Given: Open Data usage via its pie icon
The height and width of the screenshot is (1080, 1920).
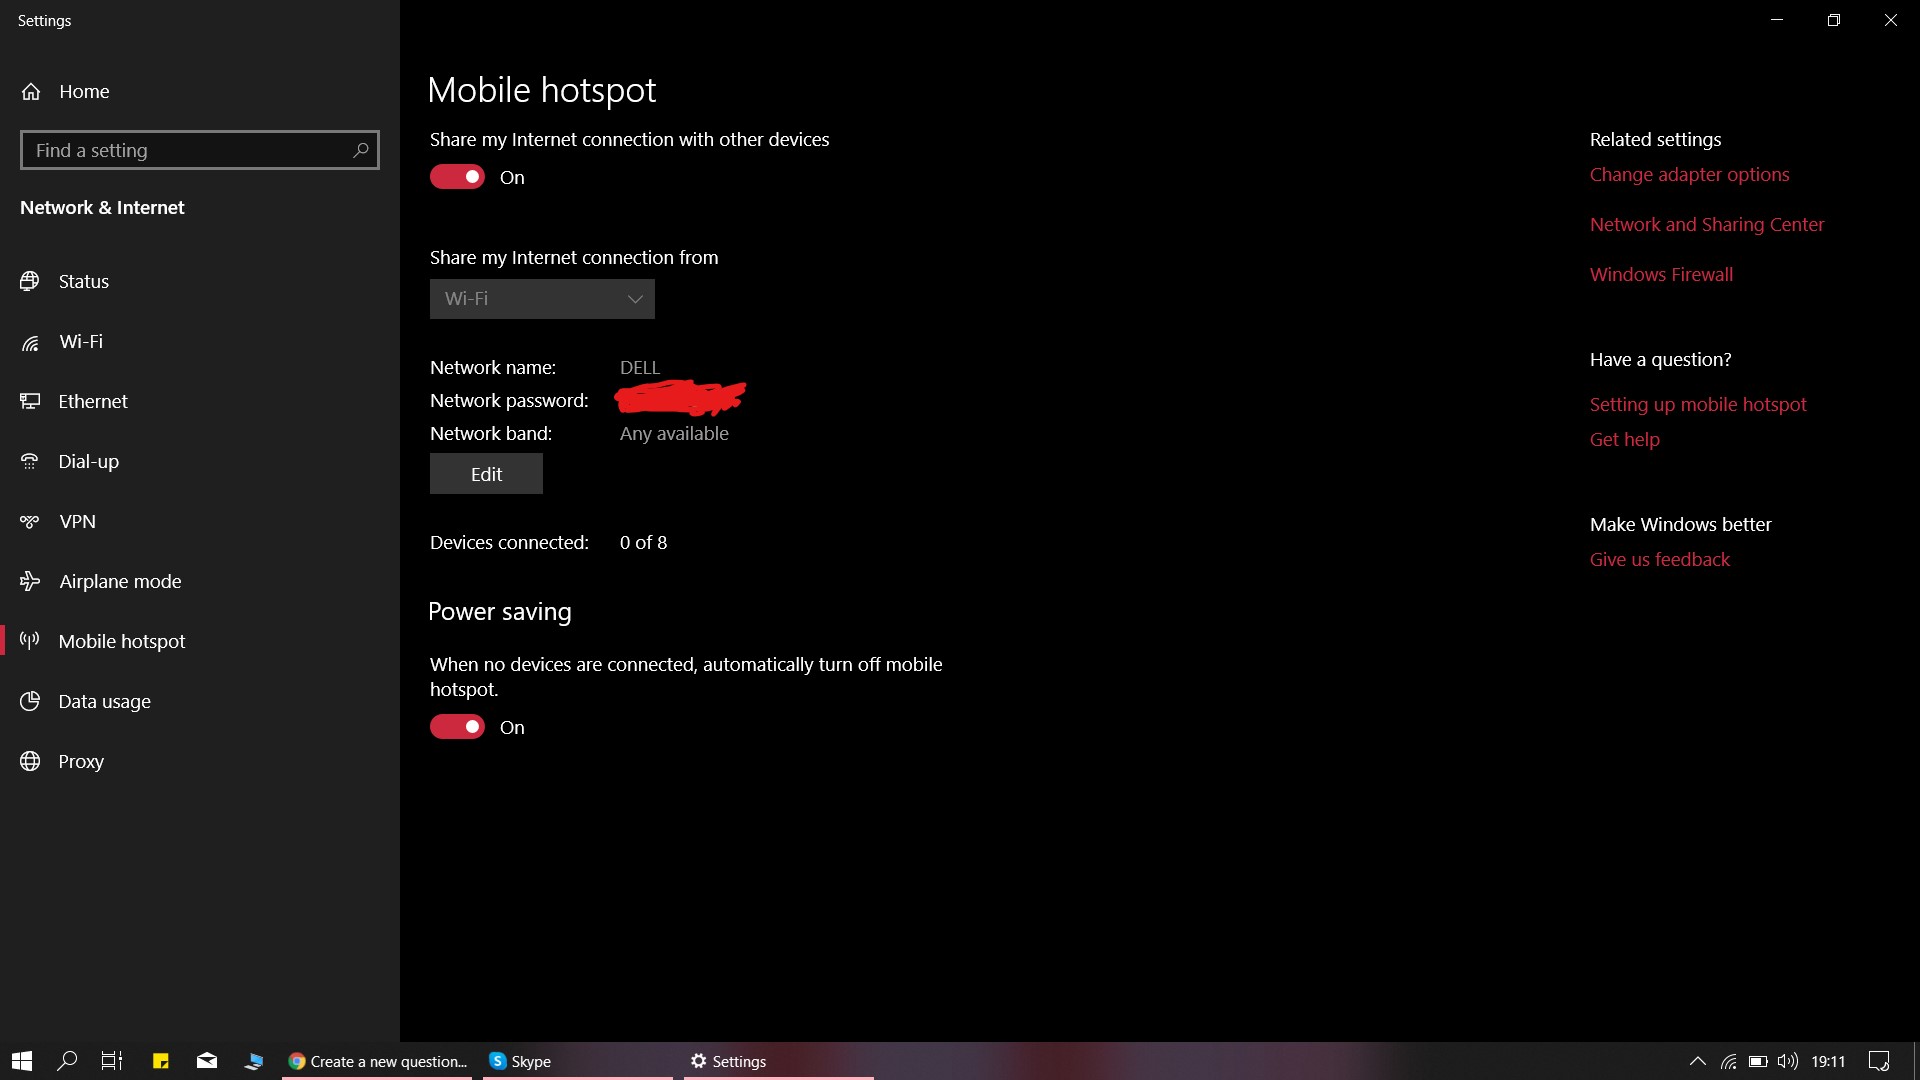Looking at the screenshot, I should pyautogui.click(x=30, y=701).
